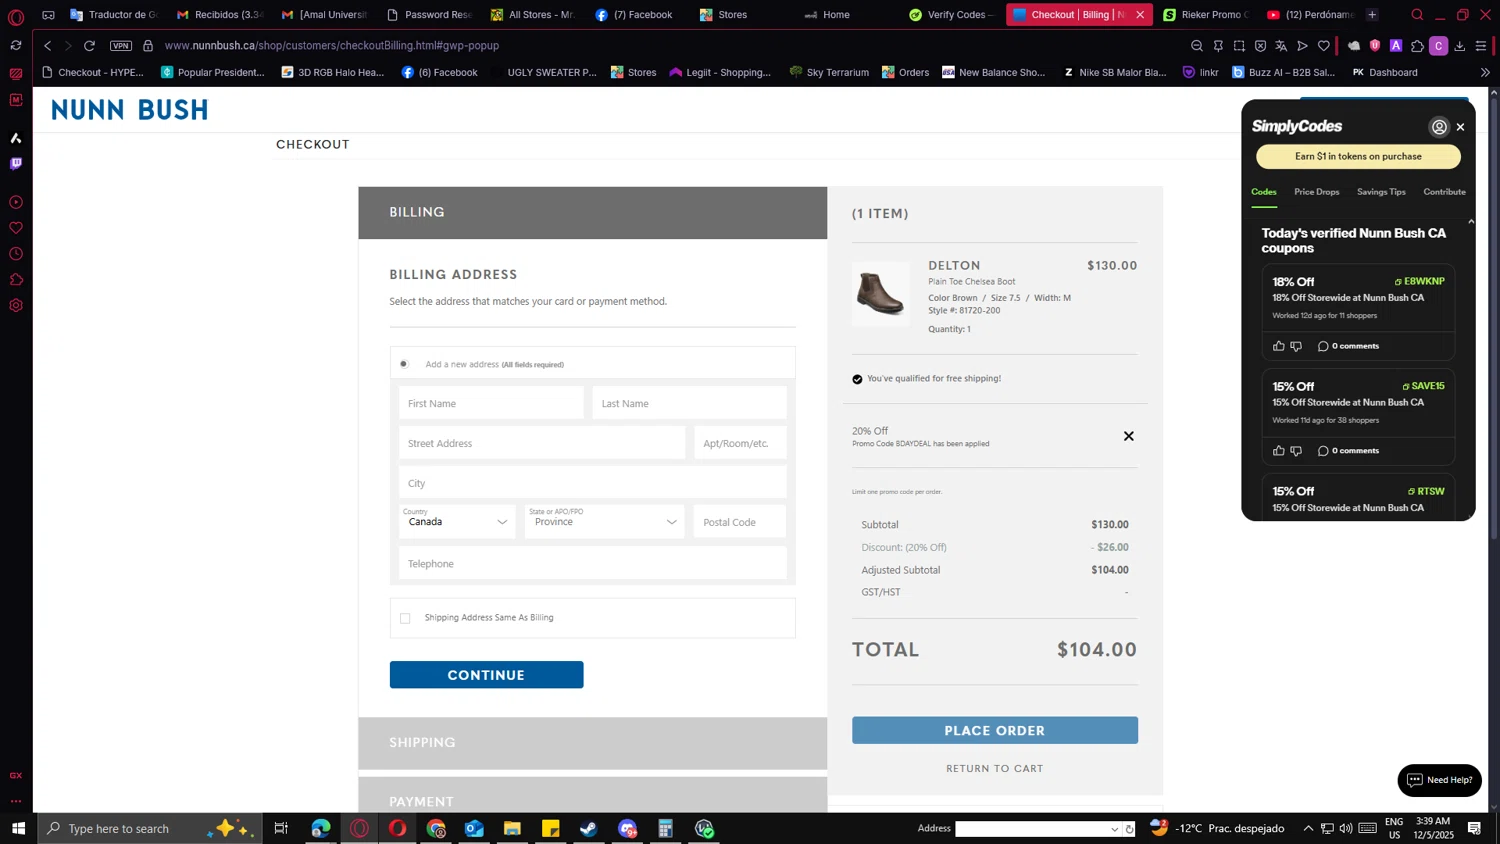The width and height of the screenshot is (1500, 844).
Task: Open SimplyCodes account profile icon
Action: click(x=1439, y=127)
